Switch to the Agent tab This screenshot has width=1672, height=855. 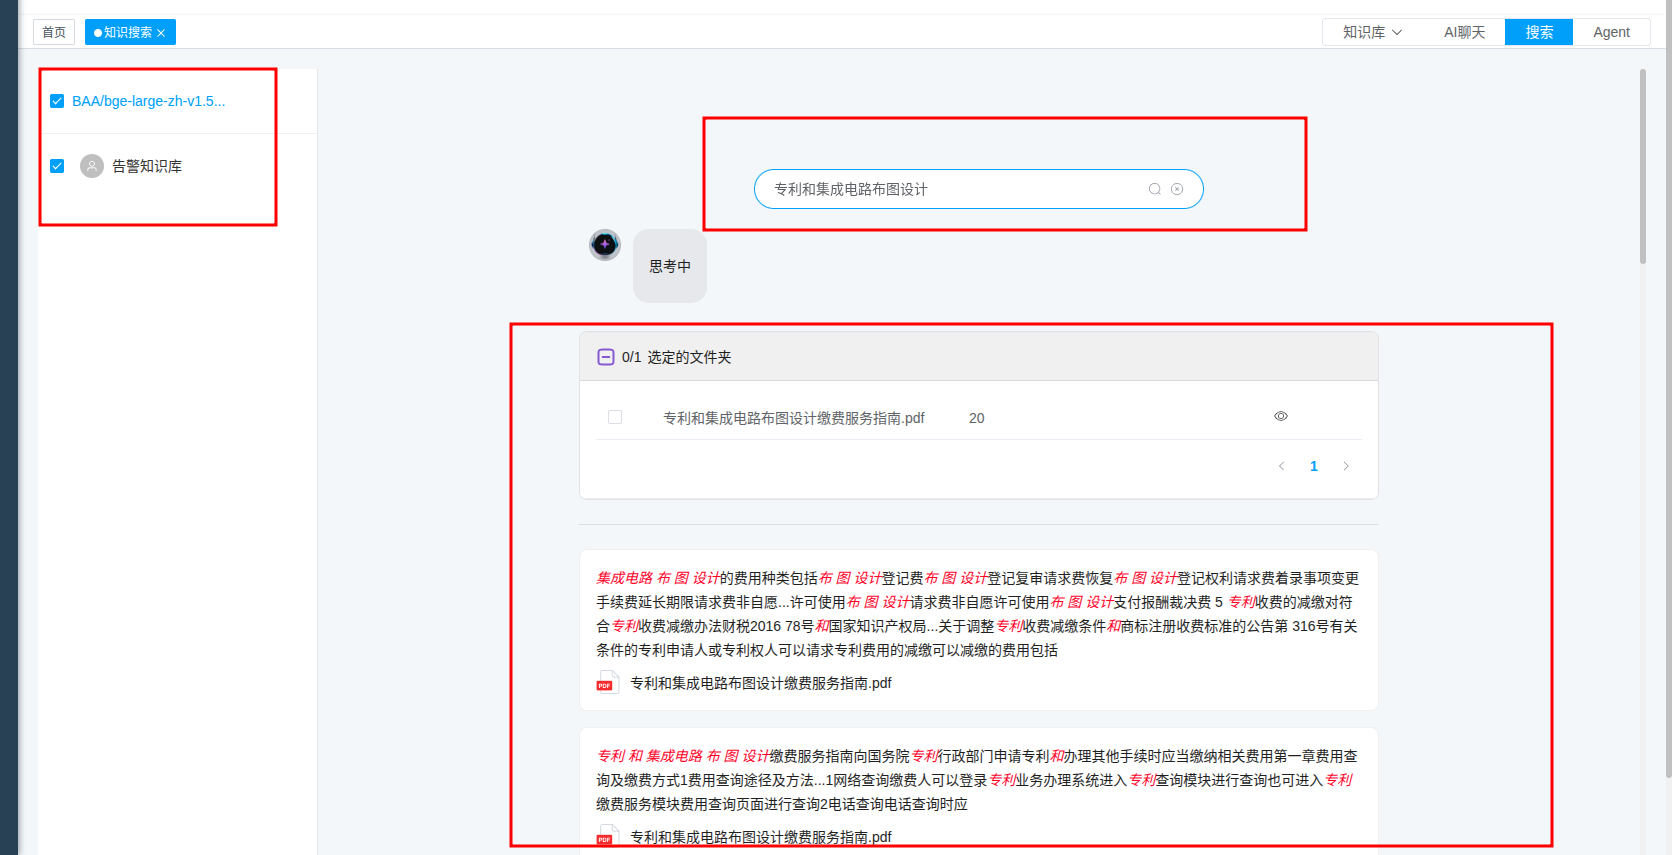1611,32
